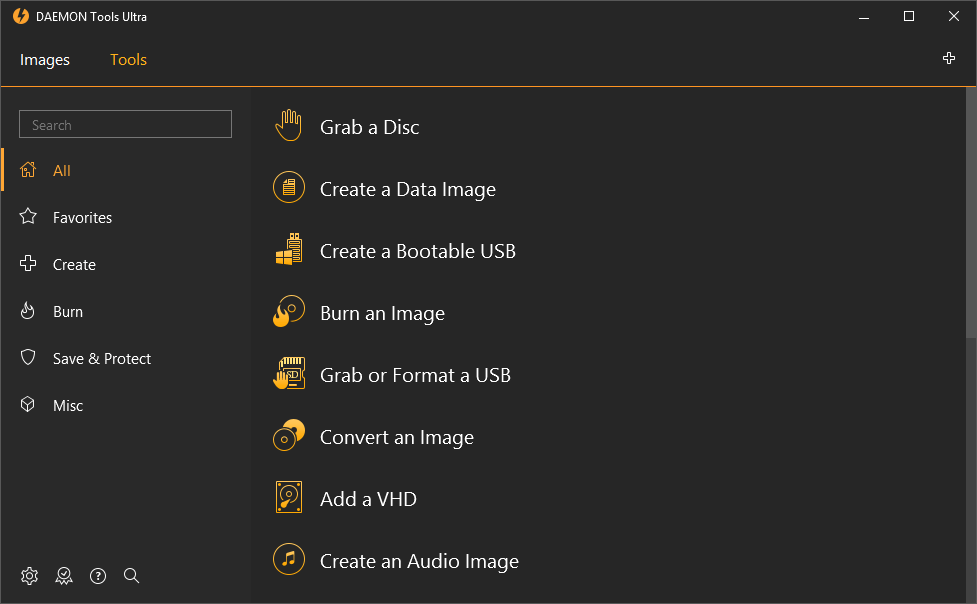Image resolution: width=977 pixels, height=604 pixels.
Task: Launch the Convert an Image text link
Action: tap(396, 438)
